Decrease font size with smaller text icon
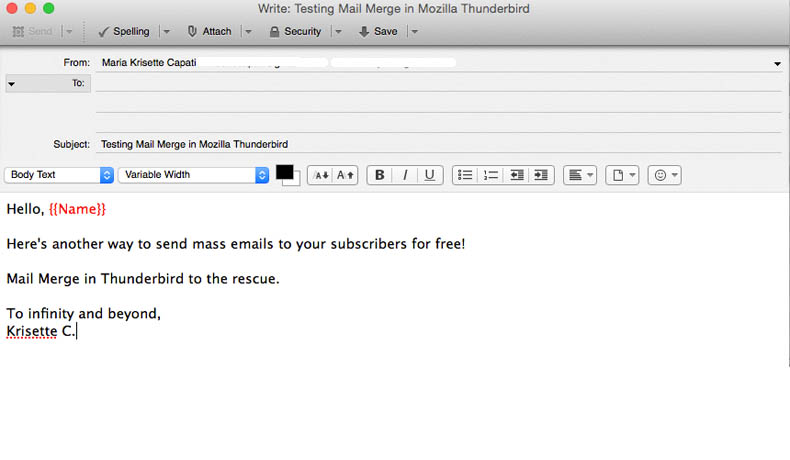This screenshot has width=790, height=460. click(321, 175)
